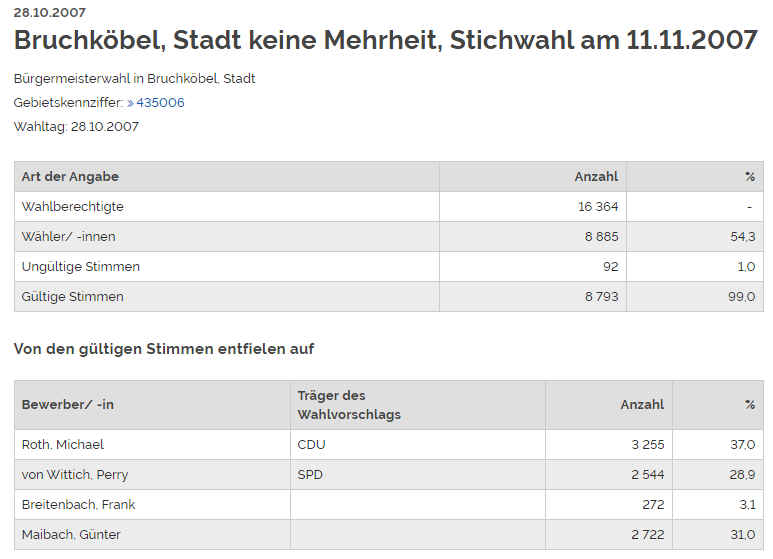Screen dimensions: 773x559
Task: Click the SPD party cell
Action: click(x=310, y=475)
